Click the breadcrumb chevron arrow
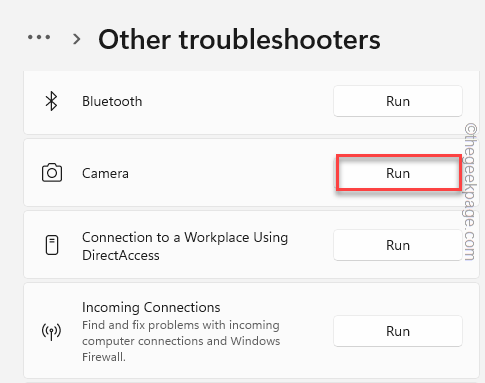The image size is (485, 383). coord(77,39)
